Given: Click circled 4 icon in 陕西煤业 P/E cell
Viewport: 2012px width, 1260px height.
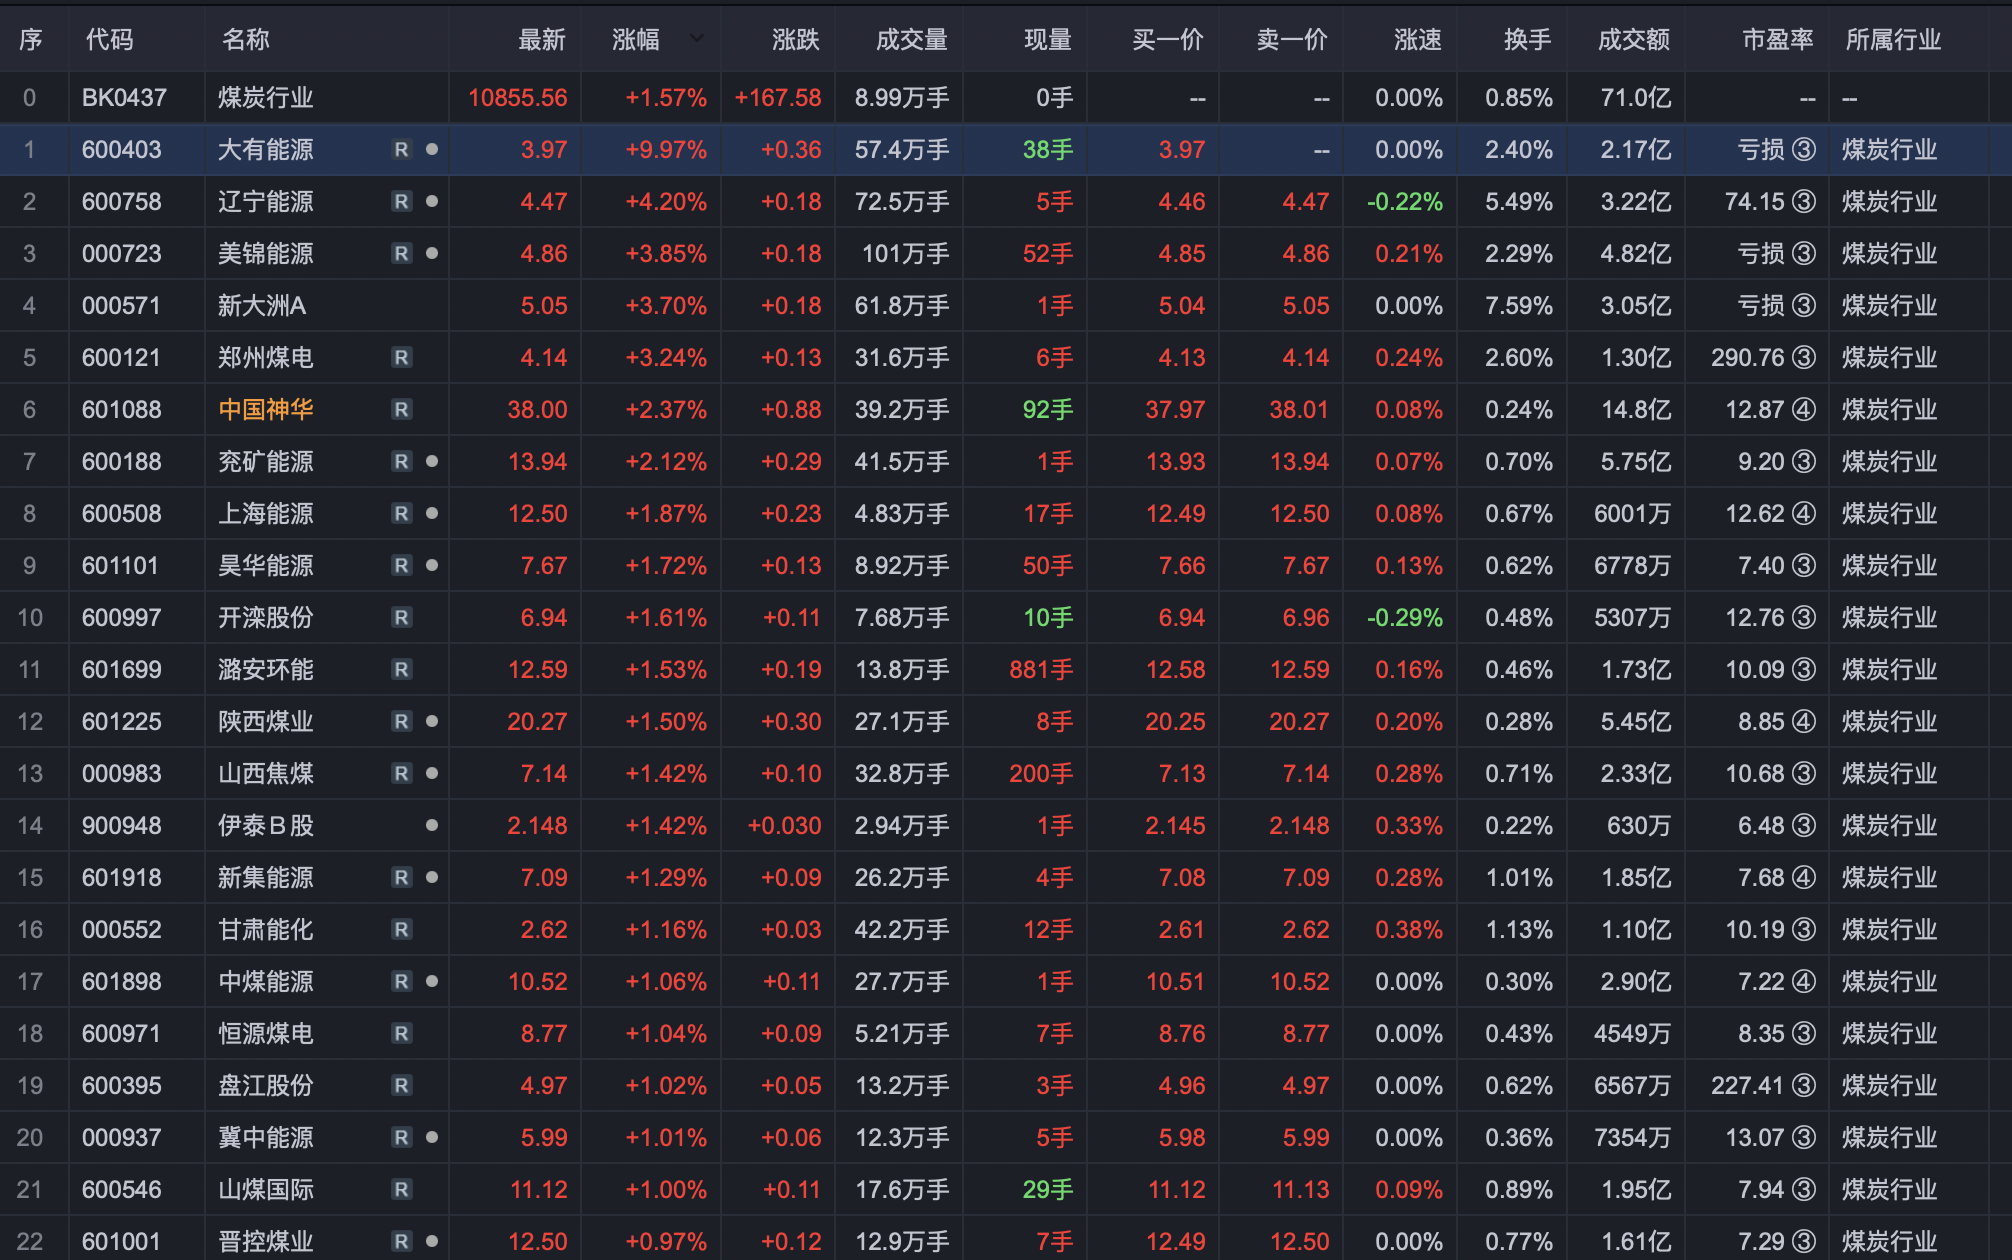Looking at the screenshot, I should coord(1804,722).
